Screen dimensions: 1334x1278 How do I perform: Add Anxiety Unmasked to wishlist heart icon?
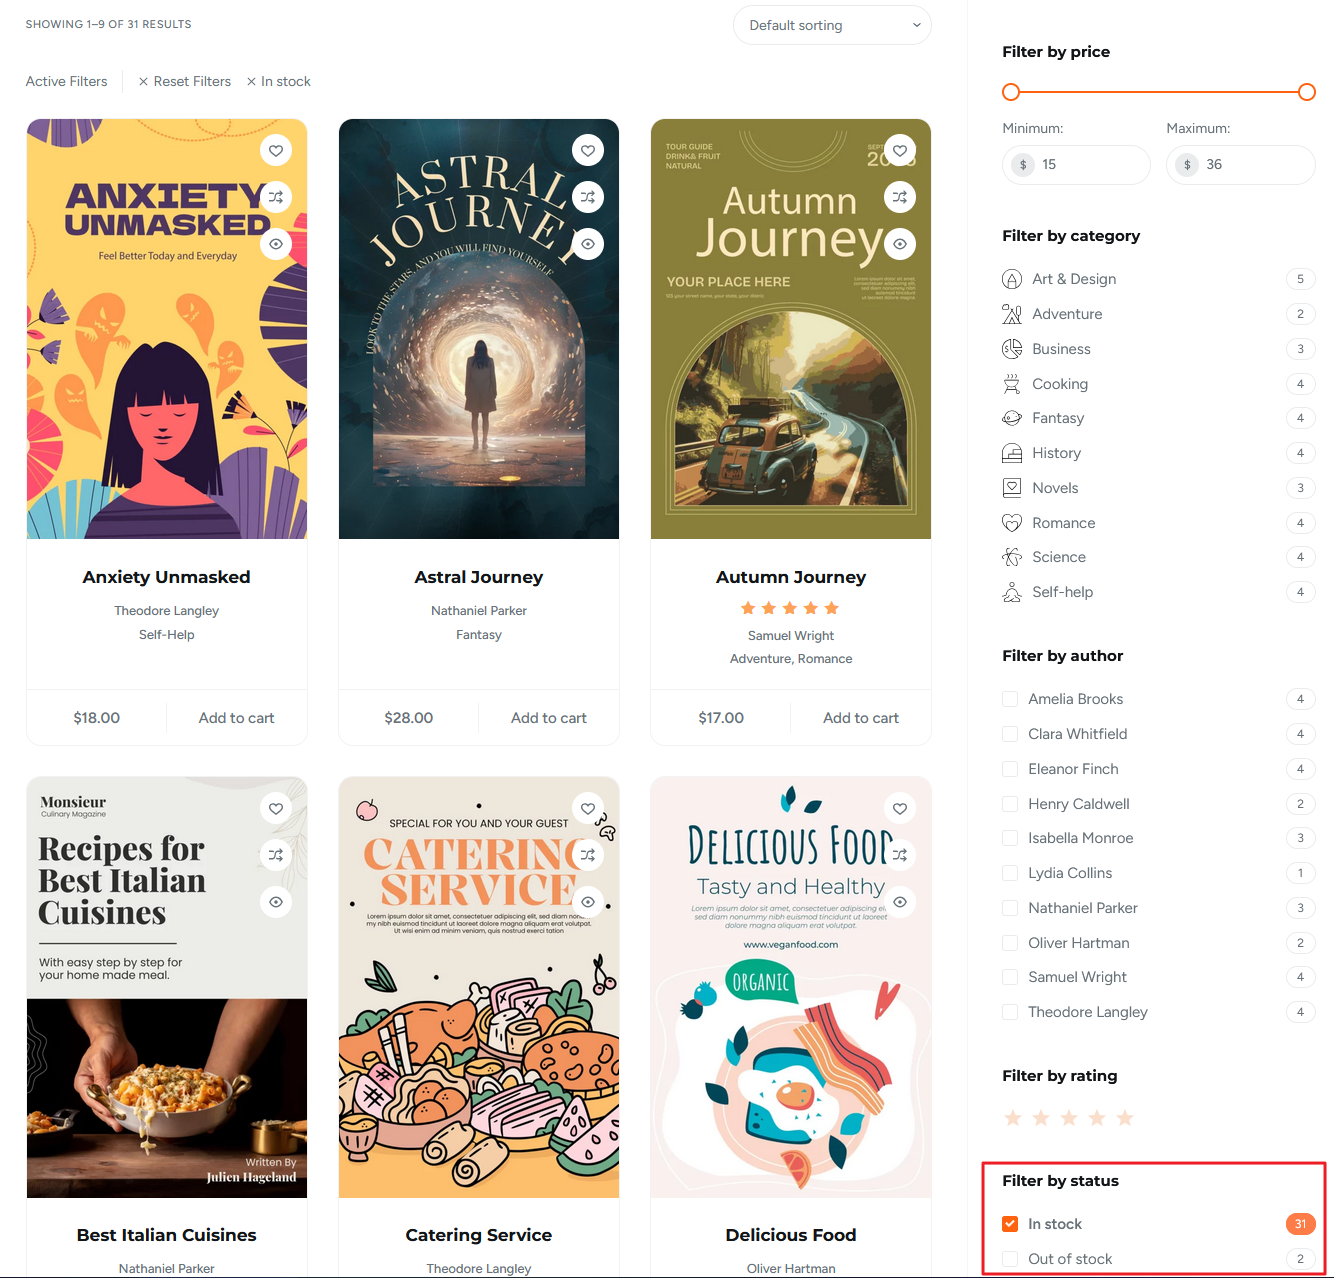[x=276, y=151]
